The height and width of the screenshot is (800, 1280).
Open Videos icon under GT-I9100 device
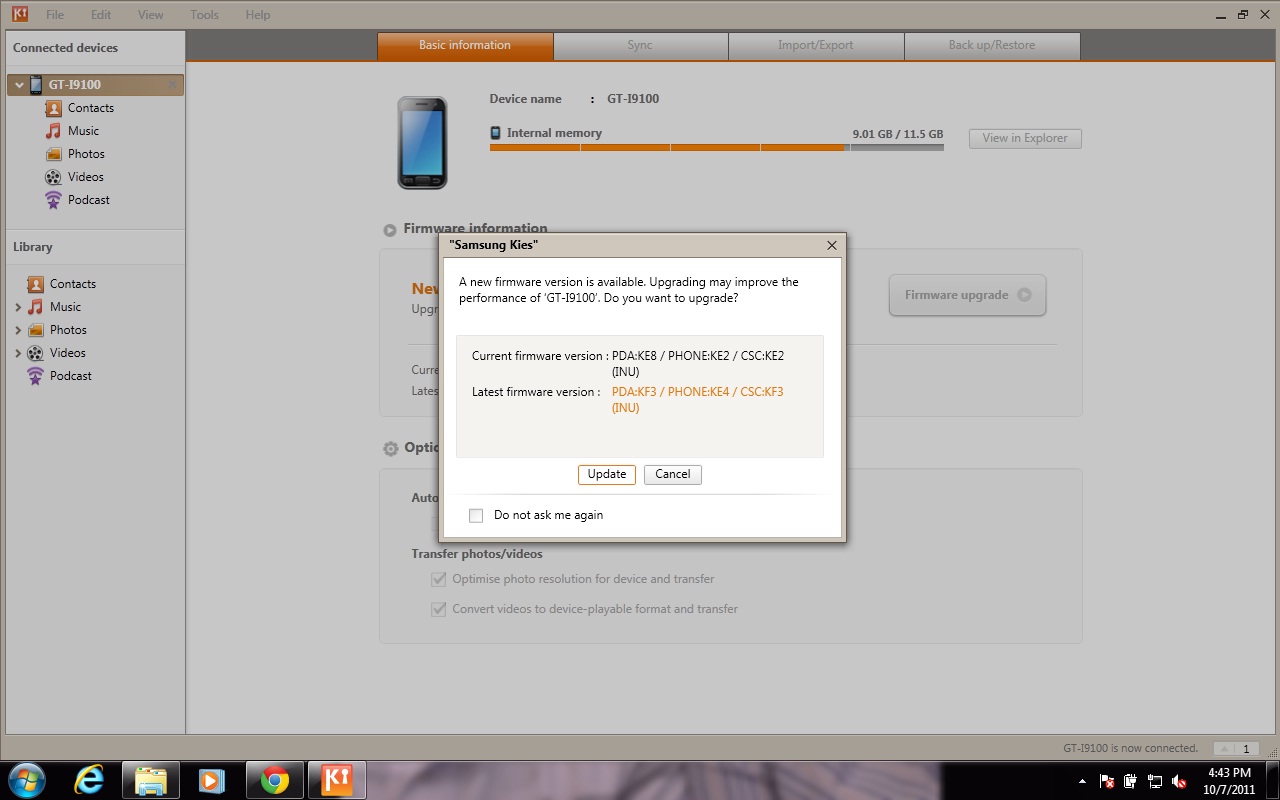53,177
